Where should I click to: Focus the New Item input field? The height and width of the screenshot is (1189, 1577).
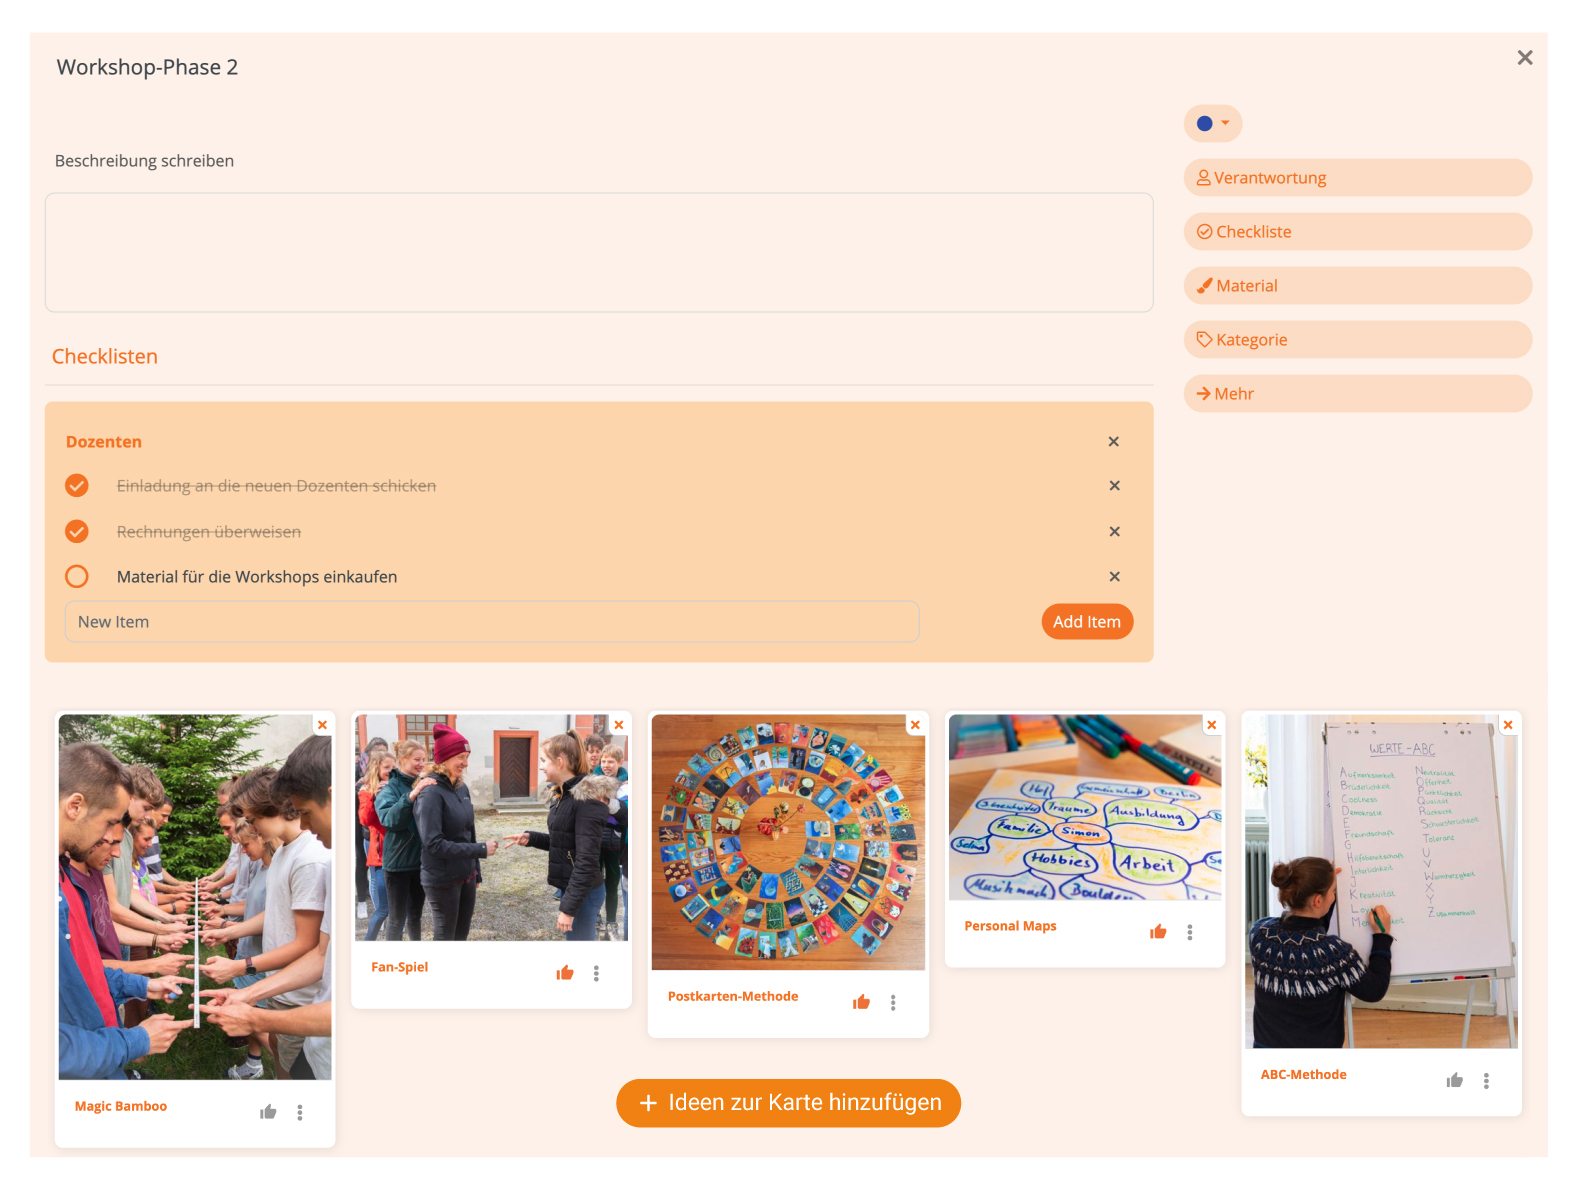(x=492, y=621)
